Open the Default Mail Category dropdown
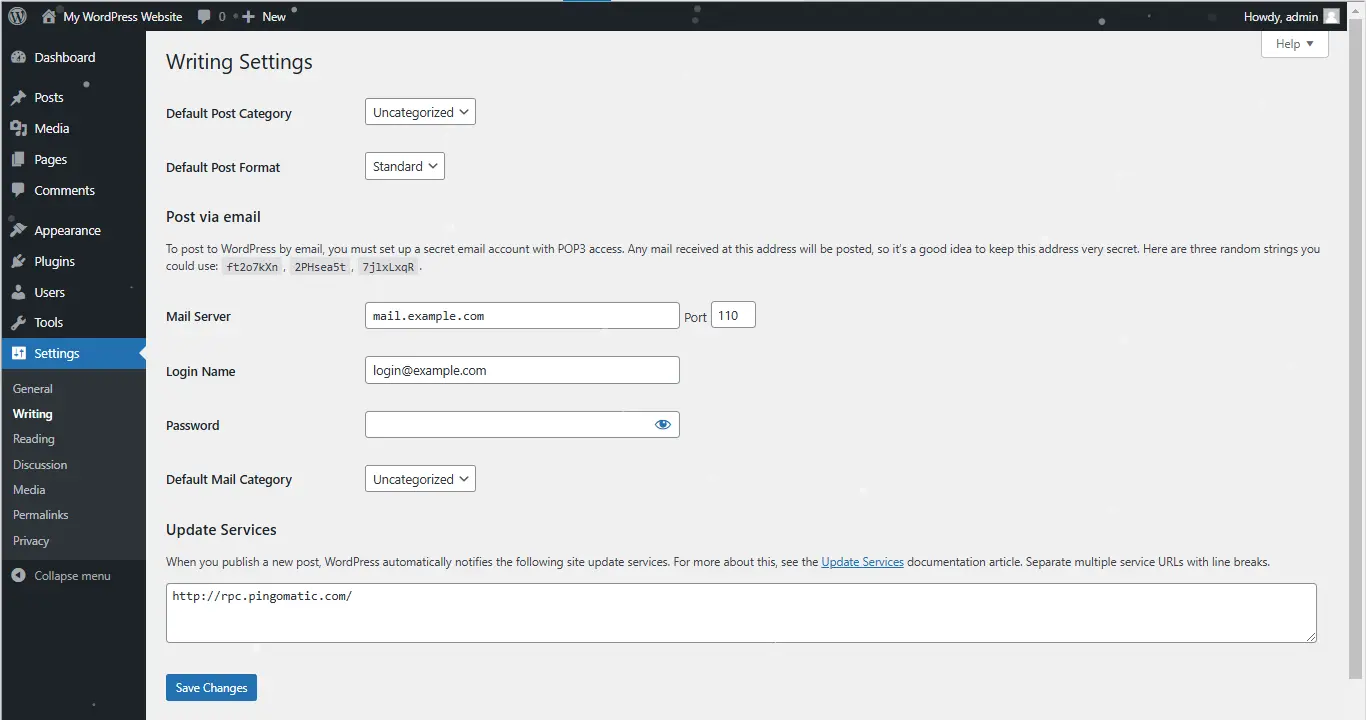1366x720 pixels. tap(420, 479)
